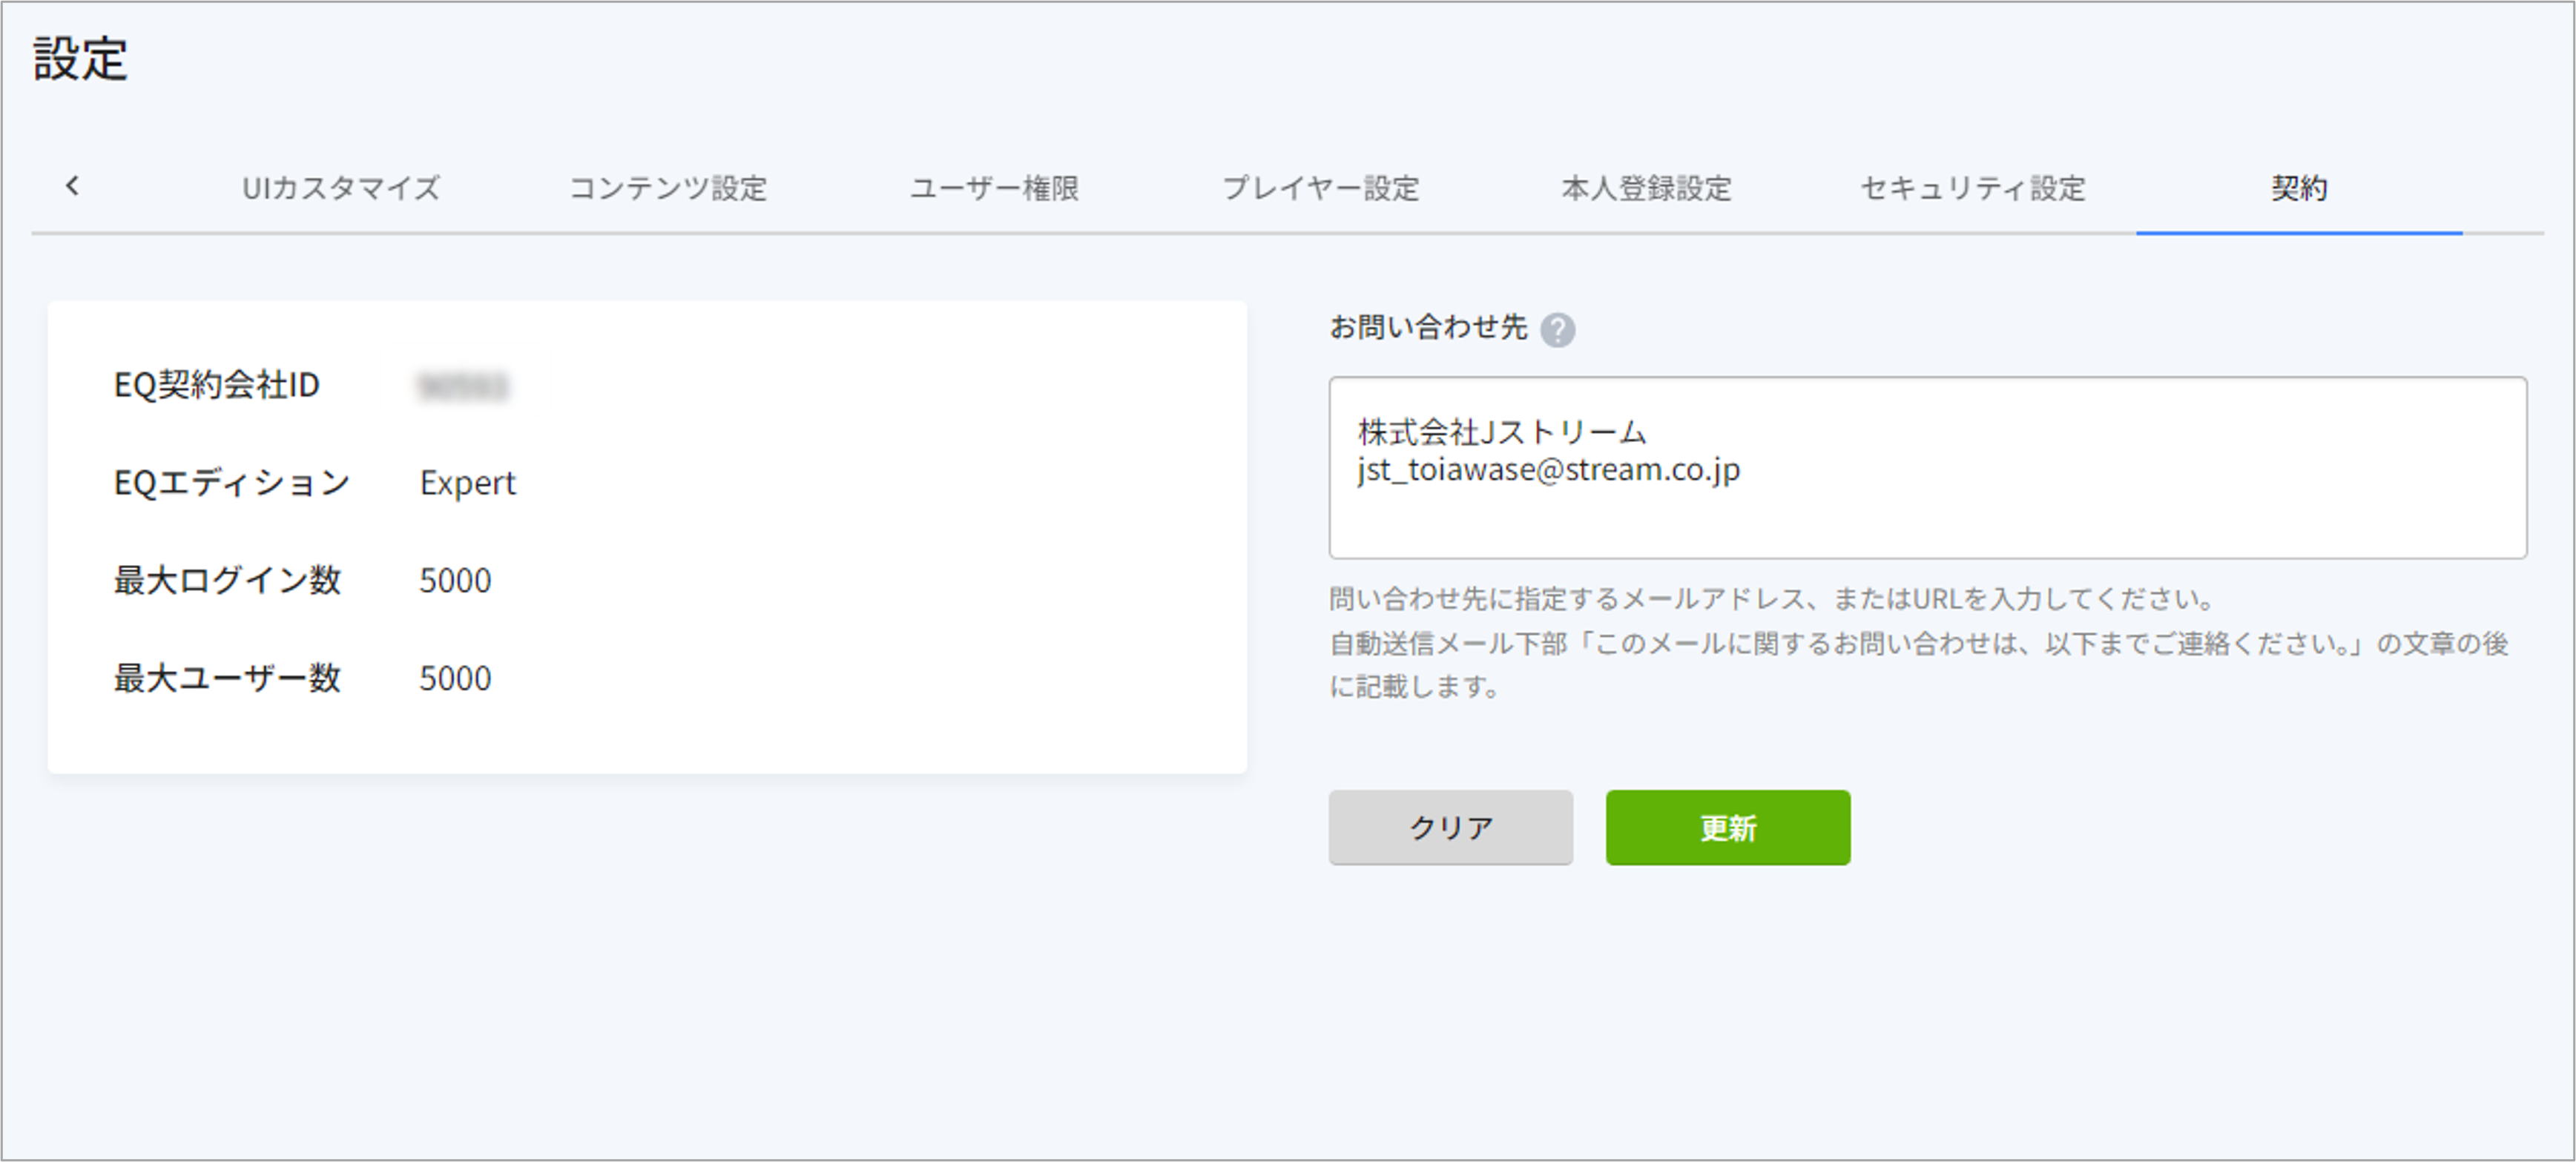Switch to the セキュリティ設定 tab
The width and height of the screenshot is (2576, 1162).
point(1972,188)
